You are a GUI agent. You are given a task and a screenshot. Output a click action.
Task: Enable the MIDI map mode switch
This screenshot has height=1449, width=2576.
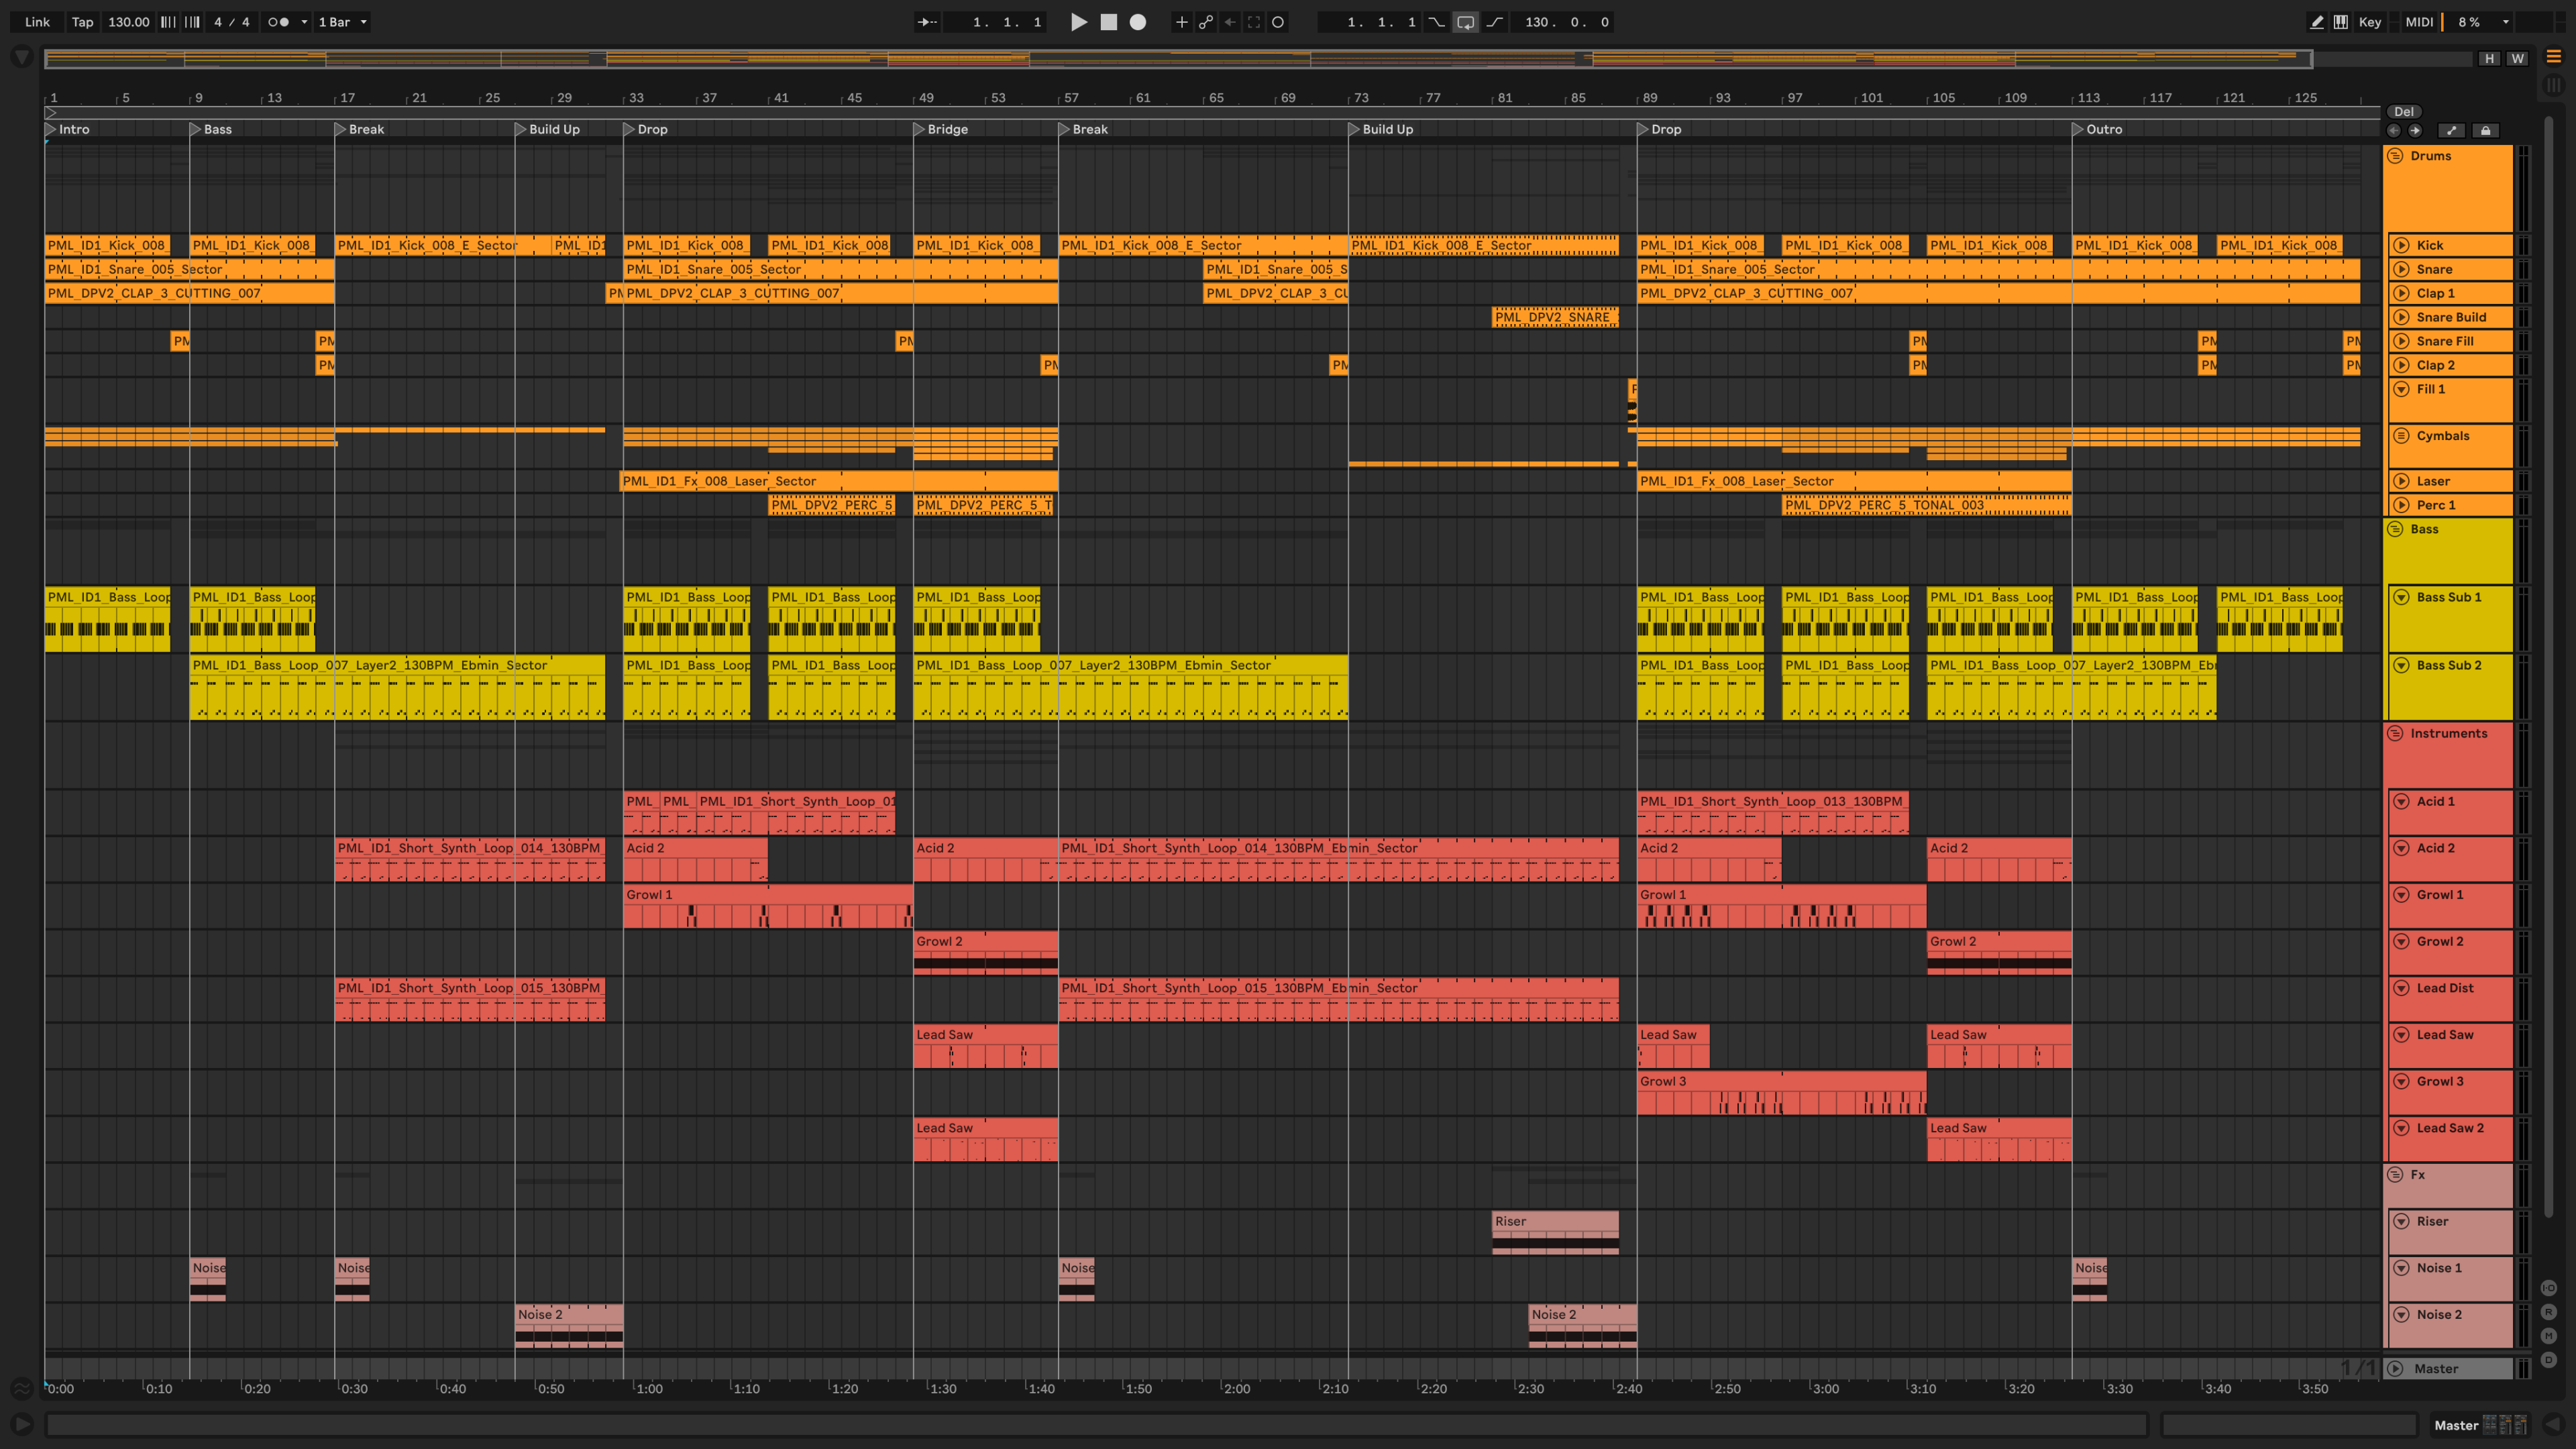point(2419,22)
